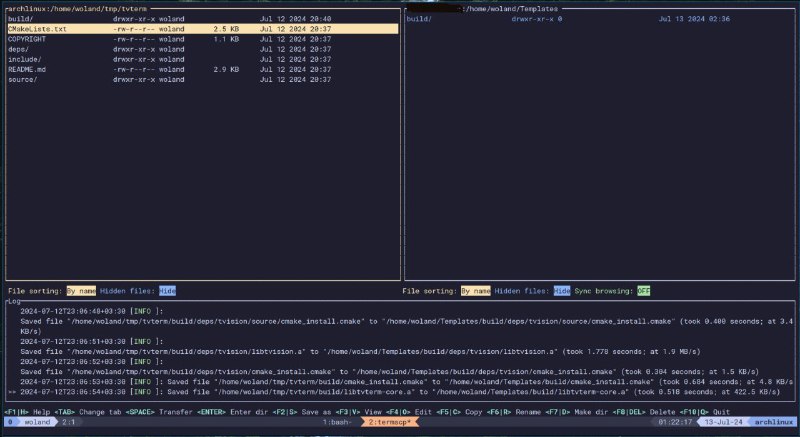Screen dimensions: 800x437
Task: Select log entry timestamped 23:06:53
Action: coord(406,382)
